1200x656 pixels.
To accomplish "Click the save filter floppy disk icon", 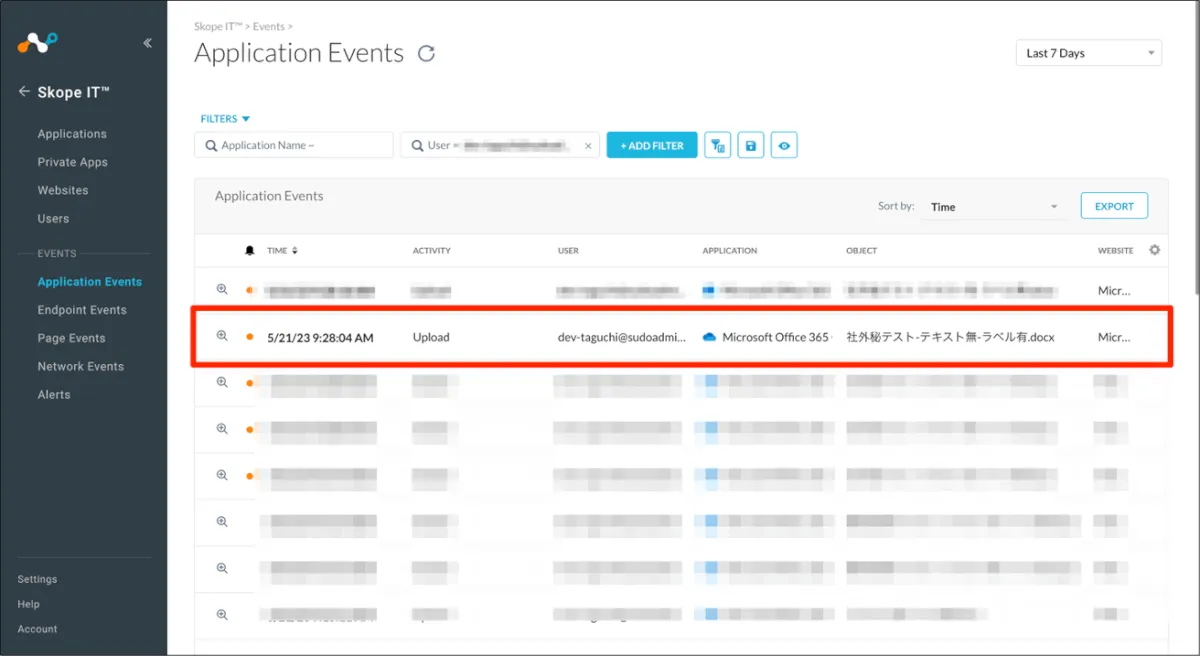I will click(751, 146).
